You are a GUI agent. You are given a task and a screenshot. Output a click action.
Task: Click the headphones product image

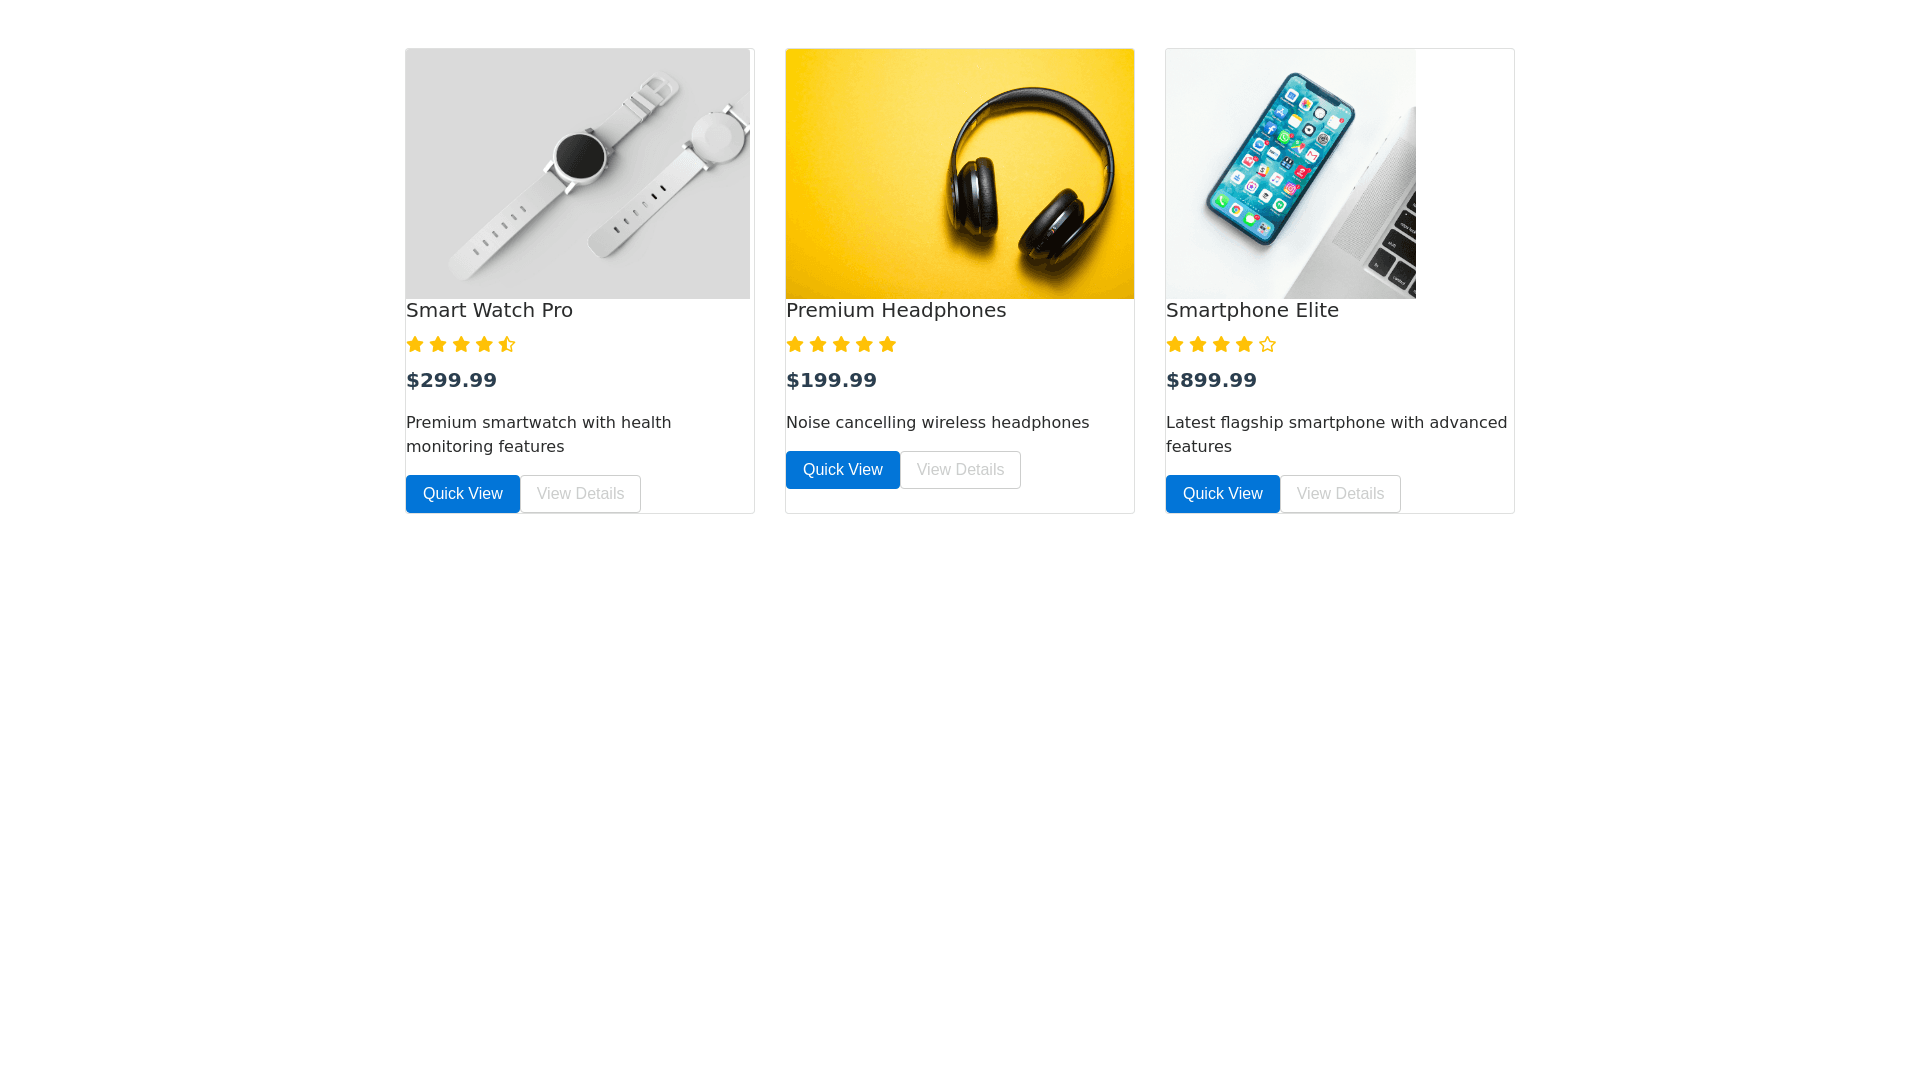(960, 174)
